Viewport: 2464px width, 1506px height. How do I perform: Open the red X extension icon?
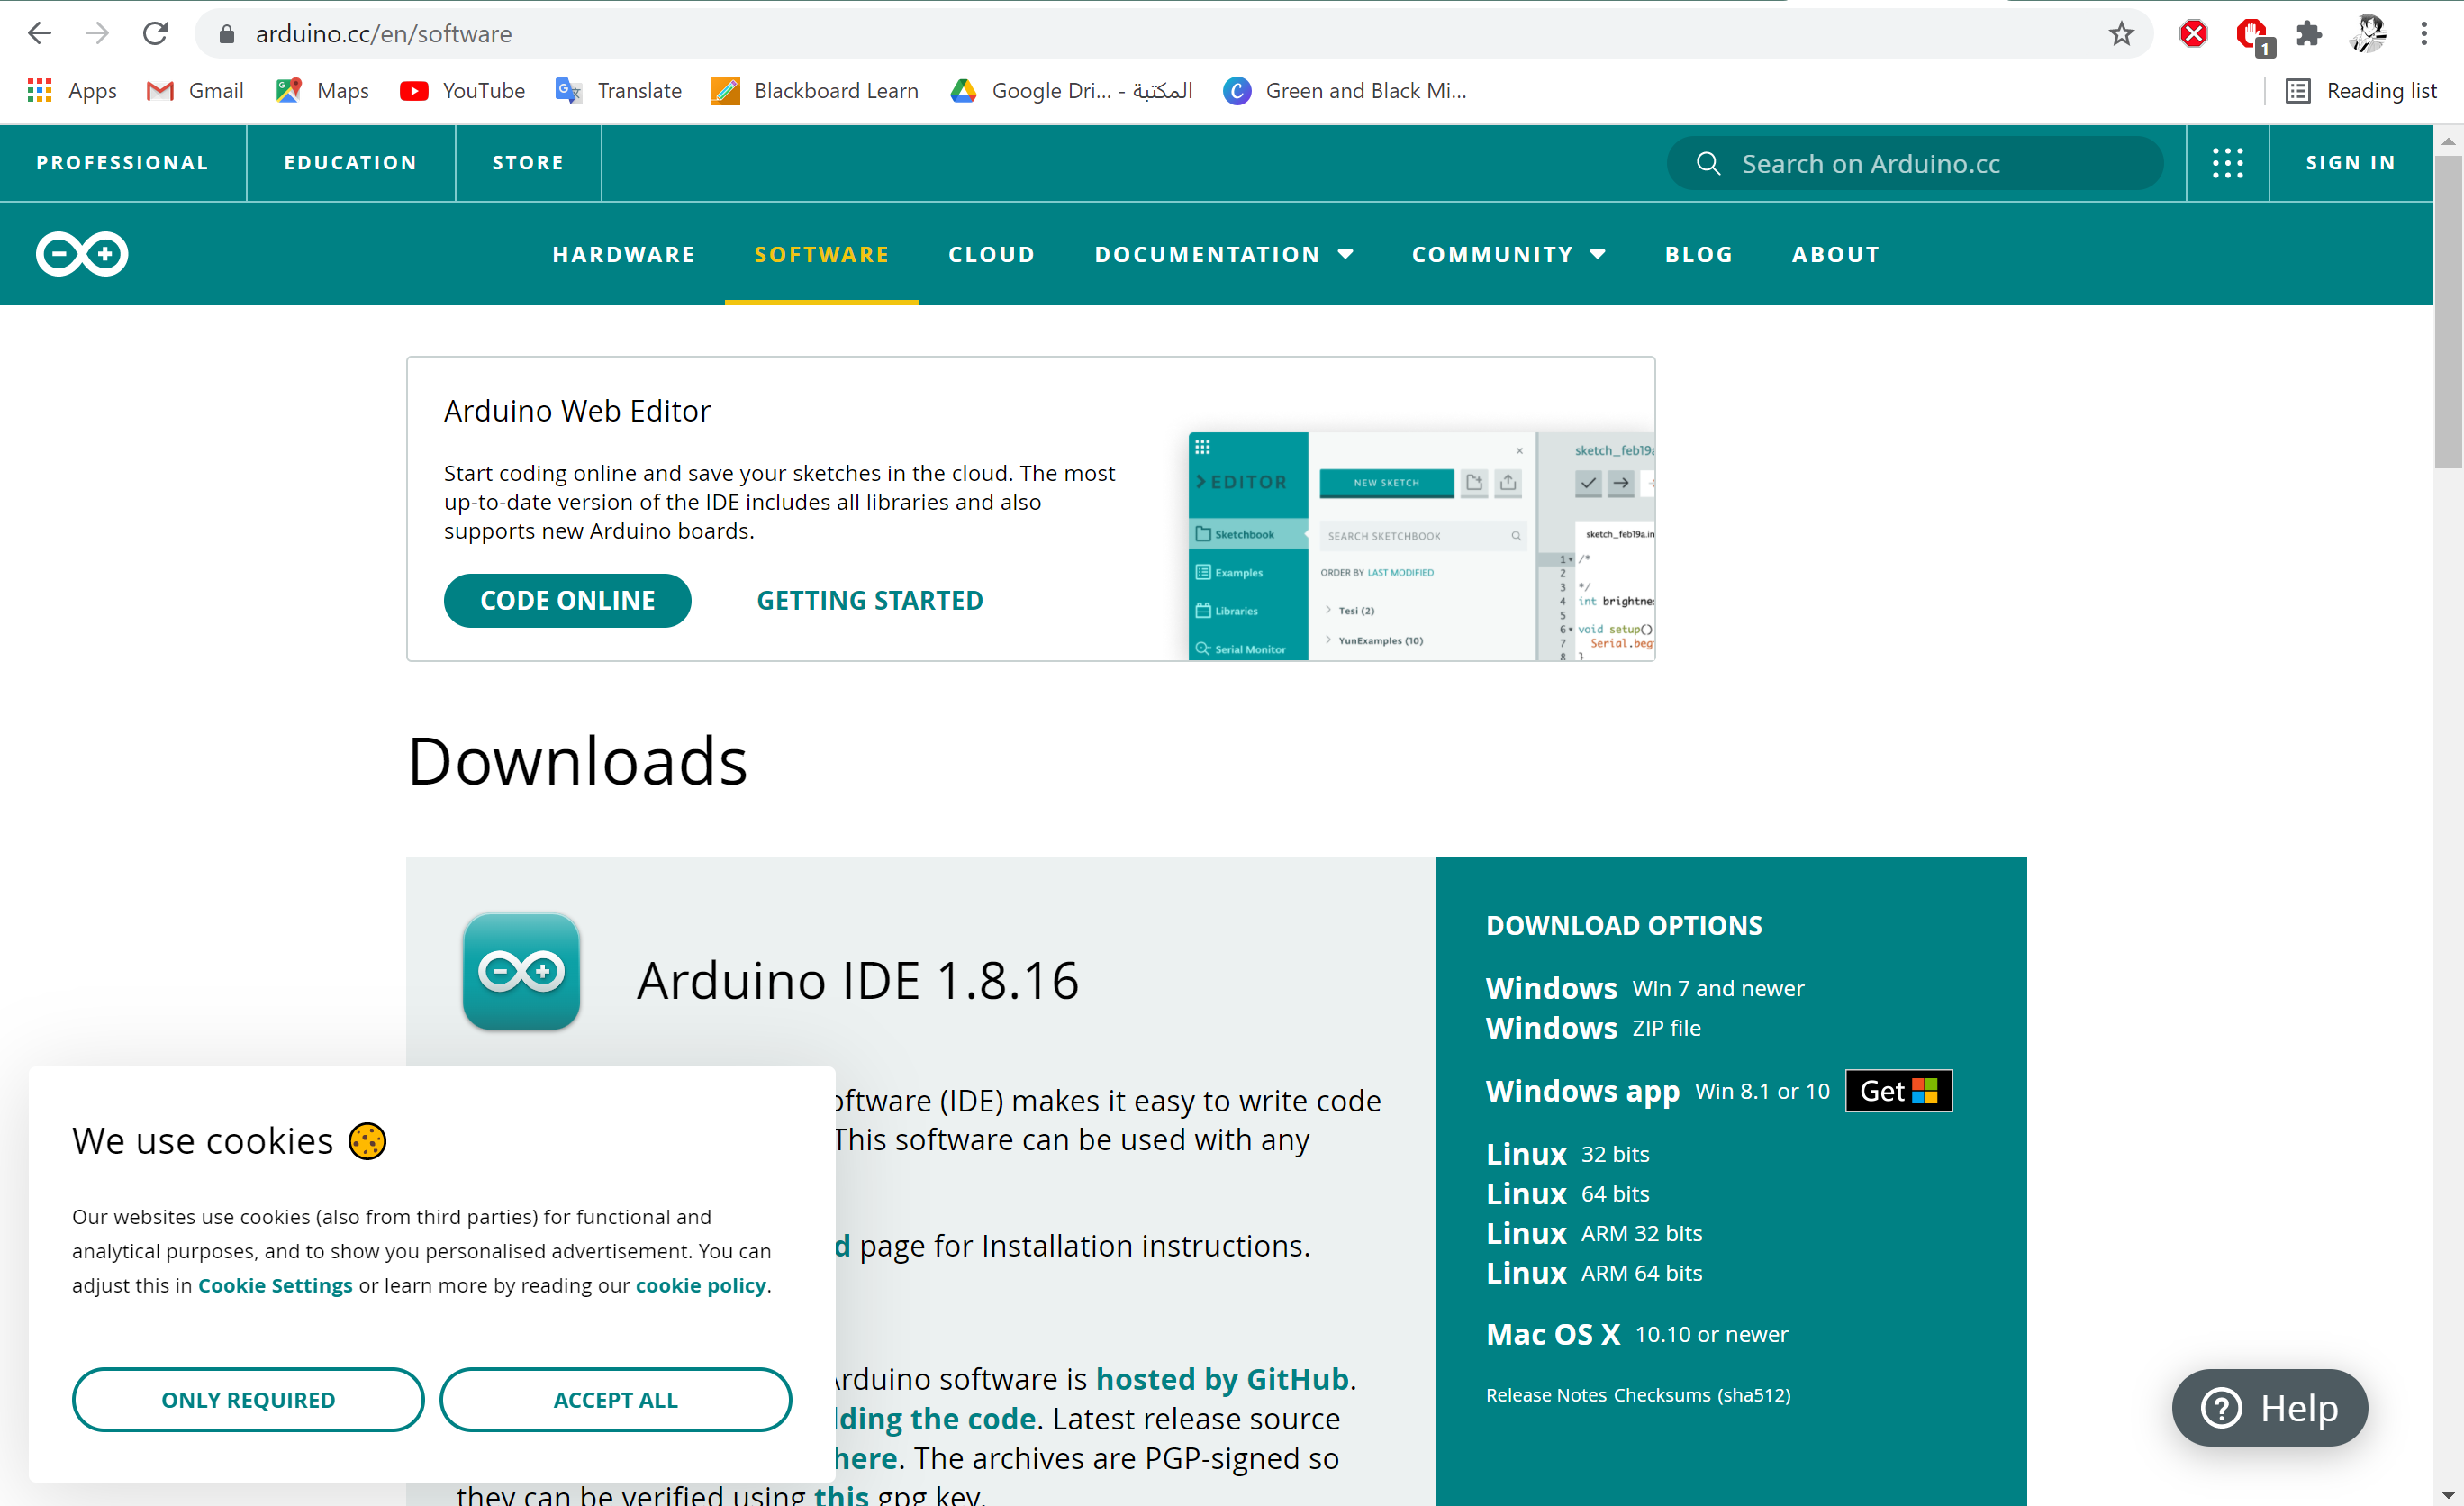click(x=2193, y=34)
